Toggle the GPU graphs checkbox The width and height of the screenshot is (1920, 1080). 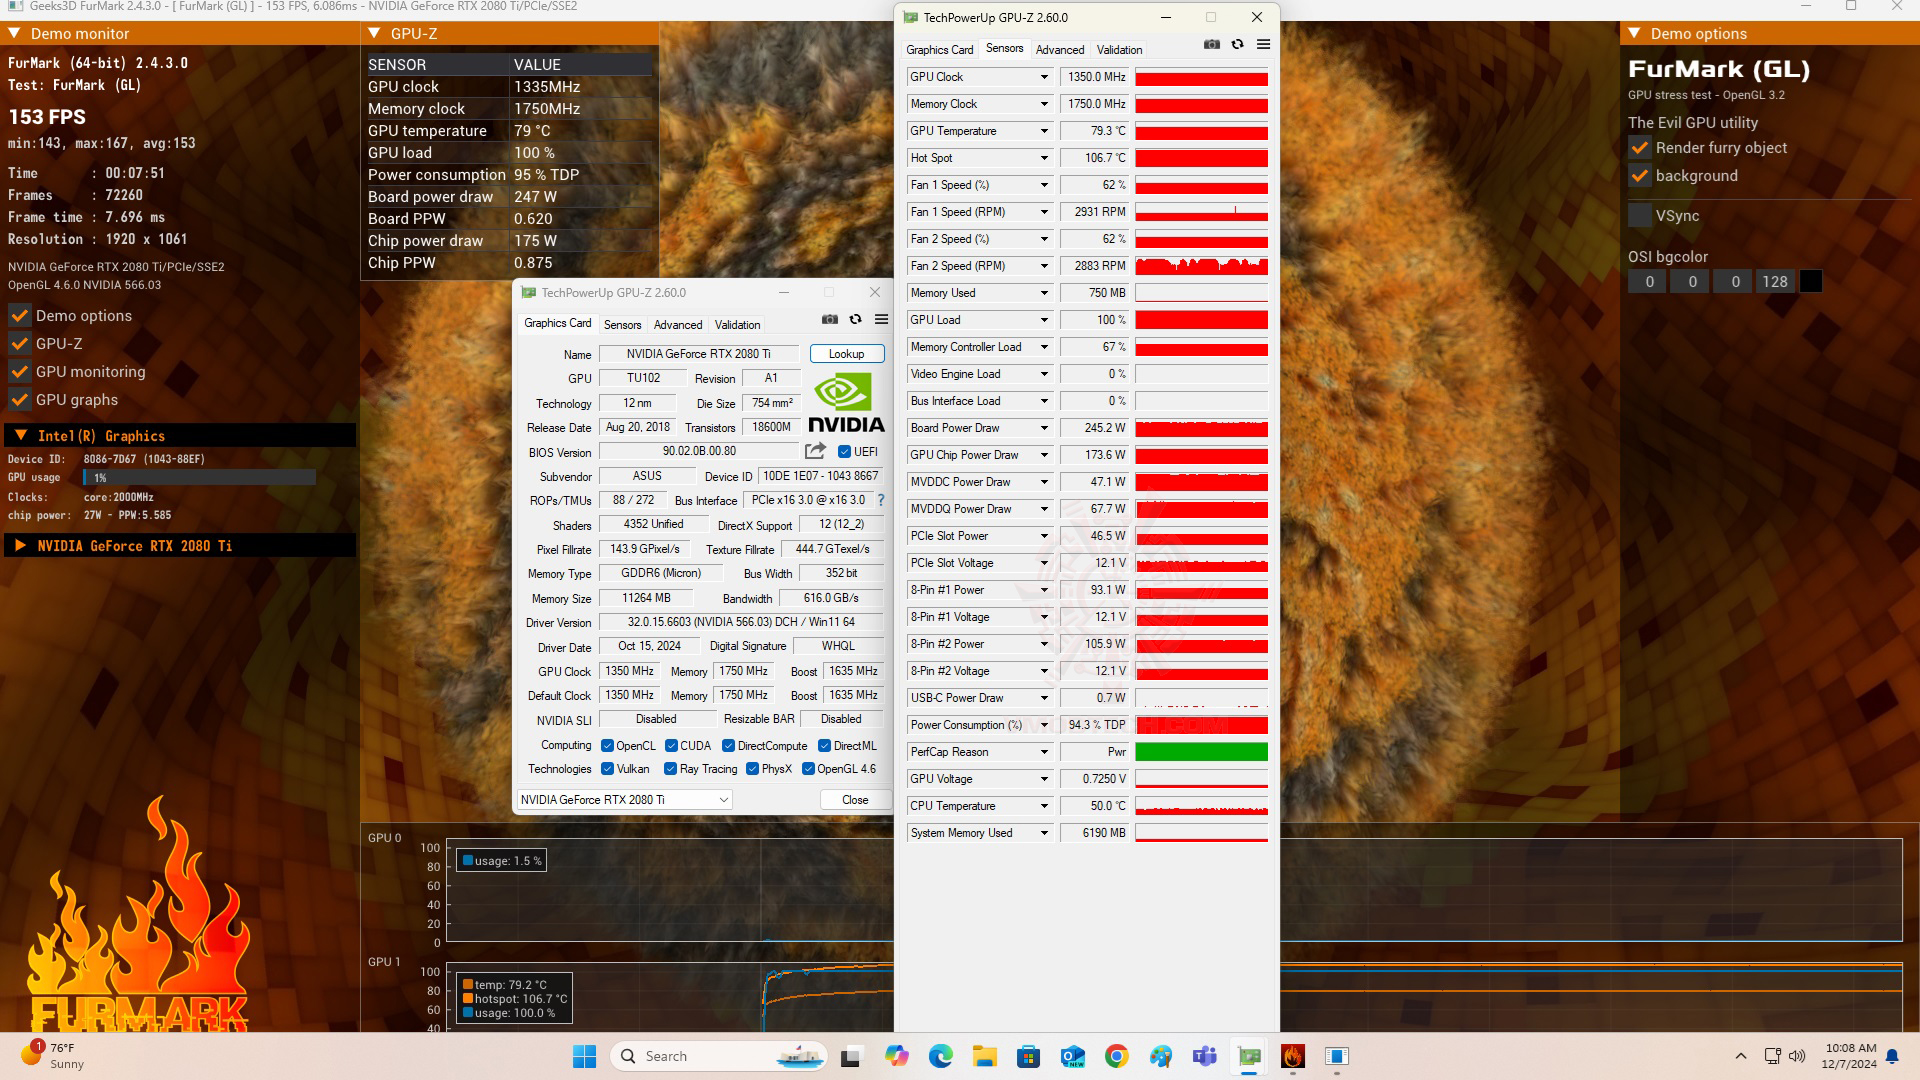(20, 400)
